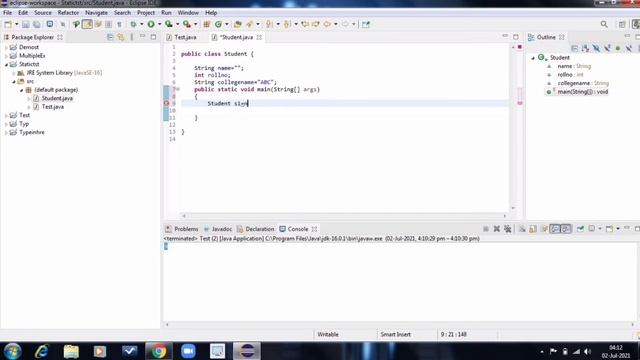Toggle Show Console on Standard Out button
The image size is (640, 360).
coord(555,229)
